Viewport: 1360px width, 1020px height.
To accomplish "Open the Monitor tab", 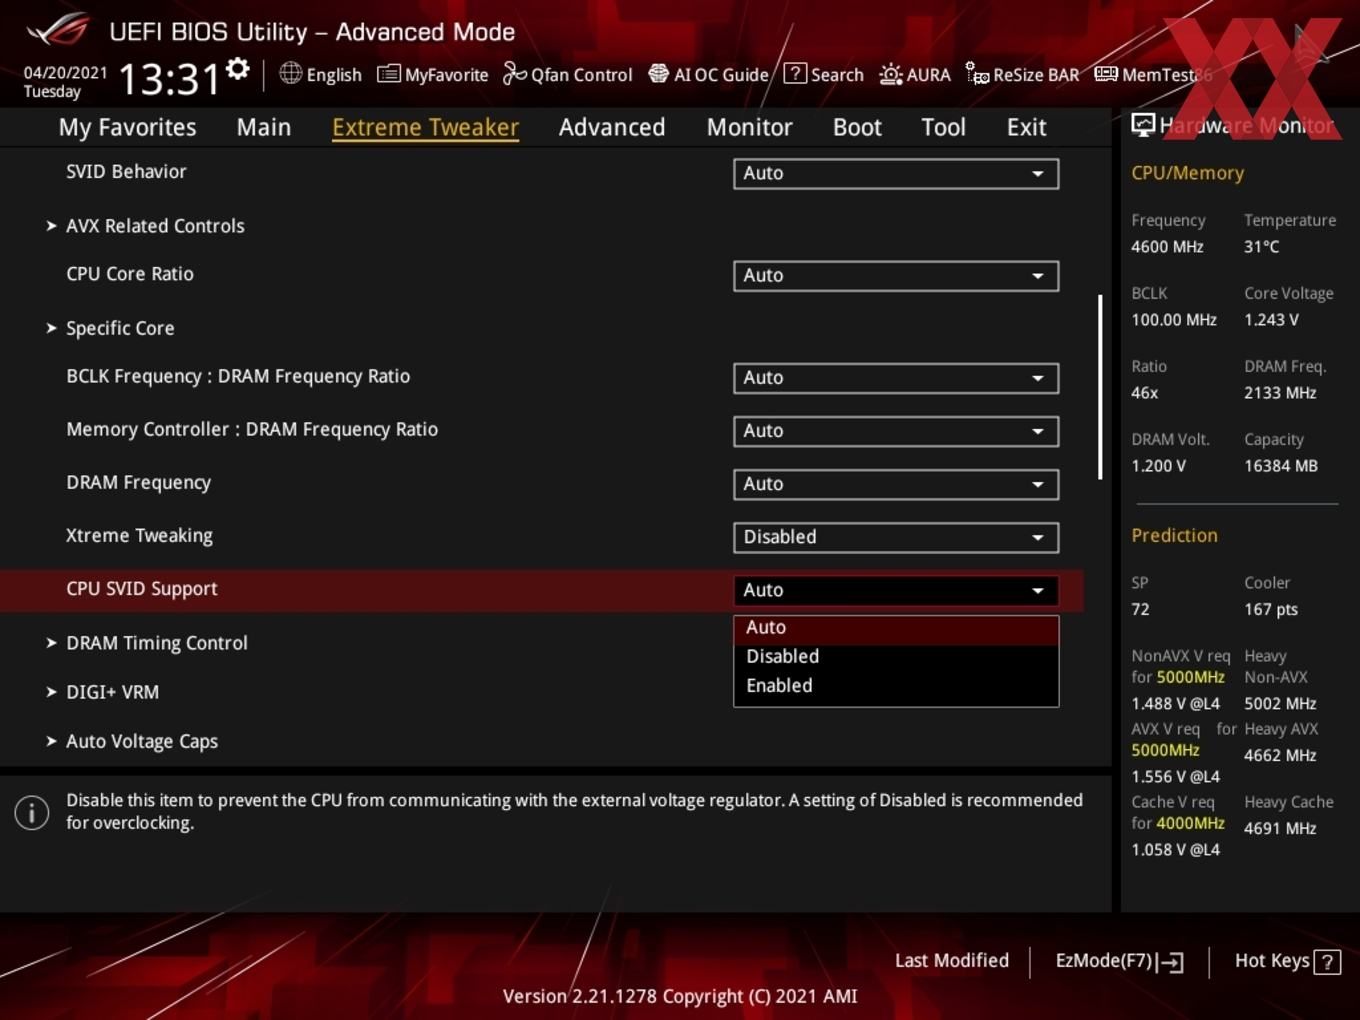I will pyautogui.click(x=749, y=127).
